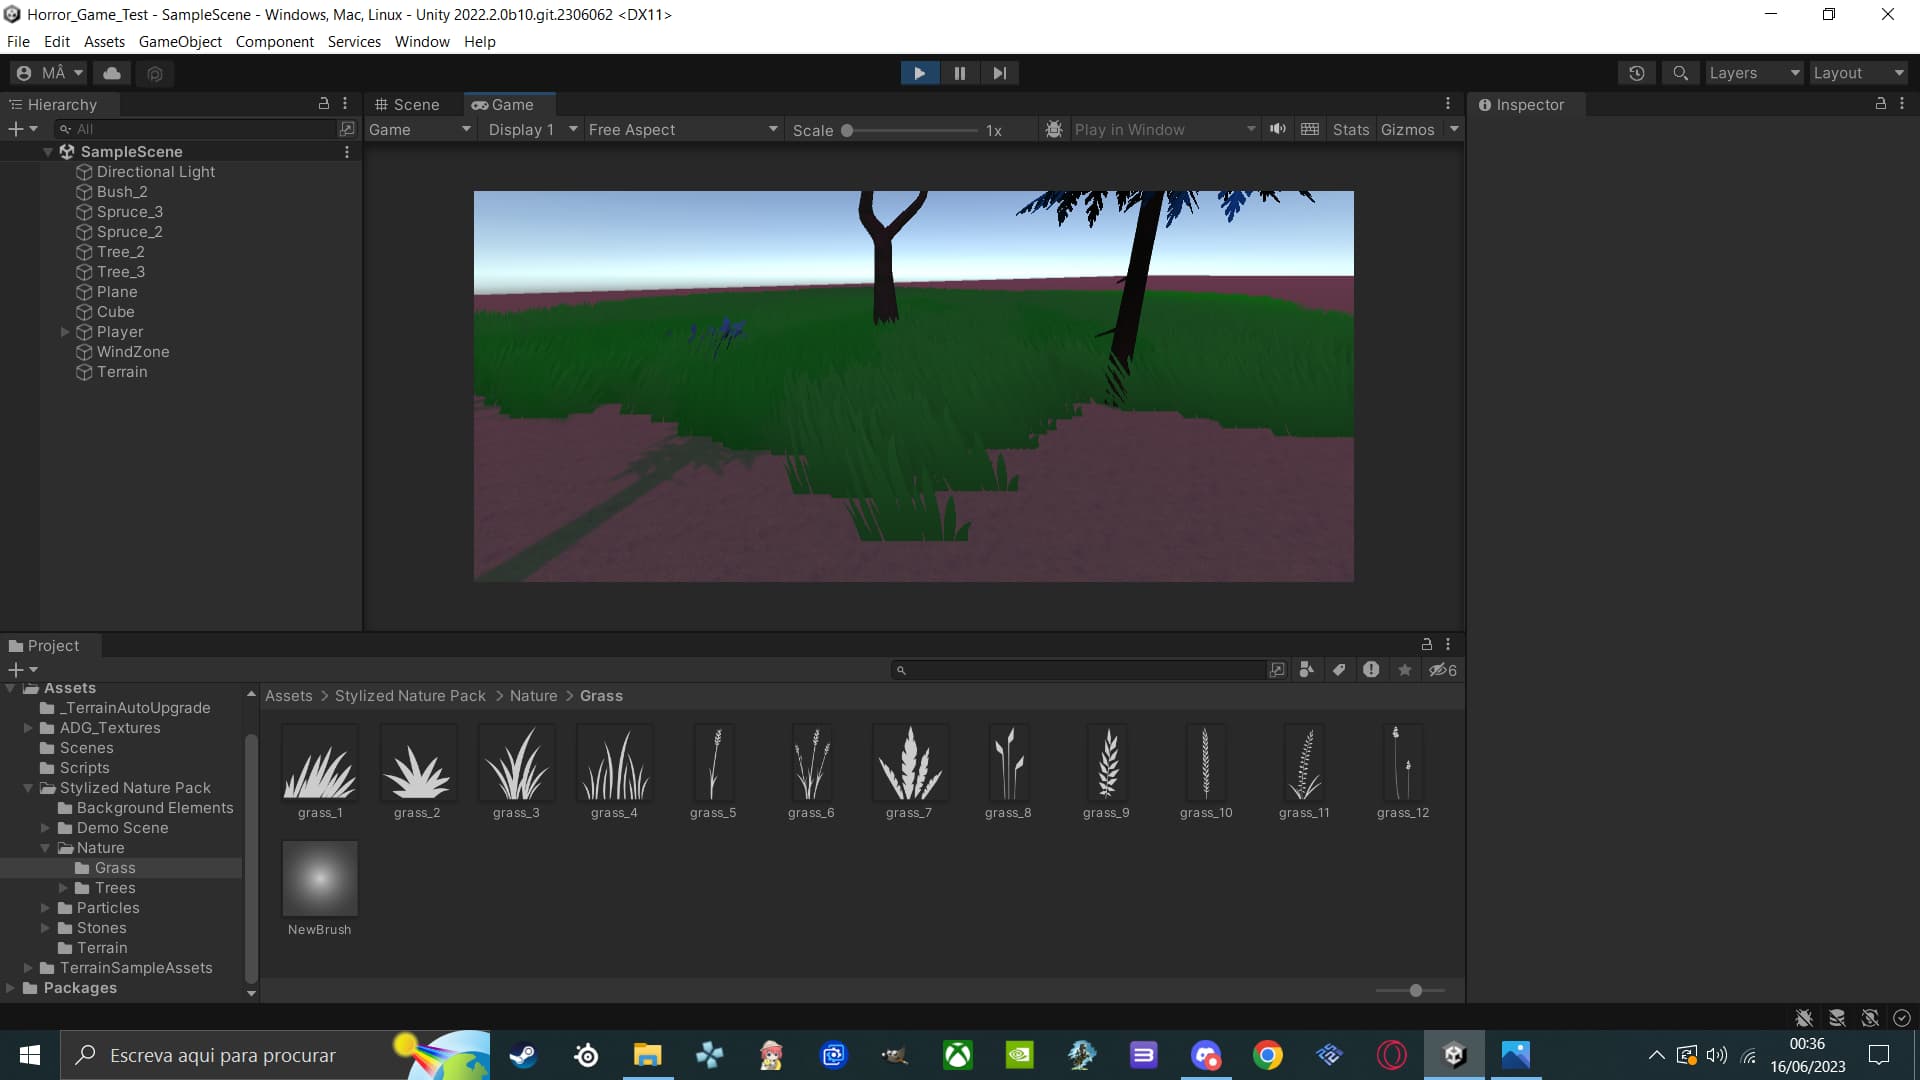1920x1080 pixels.
Task: Toggle hidden packages visibility in the Project toolbar
Action: pos(1443,670)
